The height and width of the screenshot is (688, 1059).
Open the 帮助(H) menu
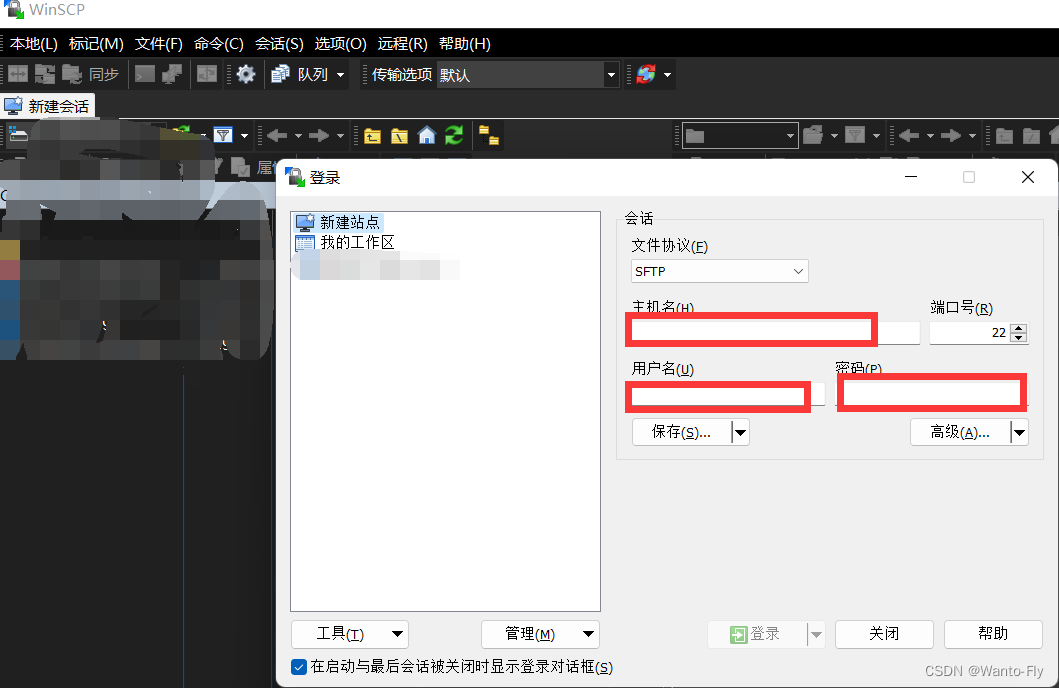[465, 44]
